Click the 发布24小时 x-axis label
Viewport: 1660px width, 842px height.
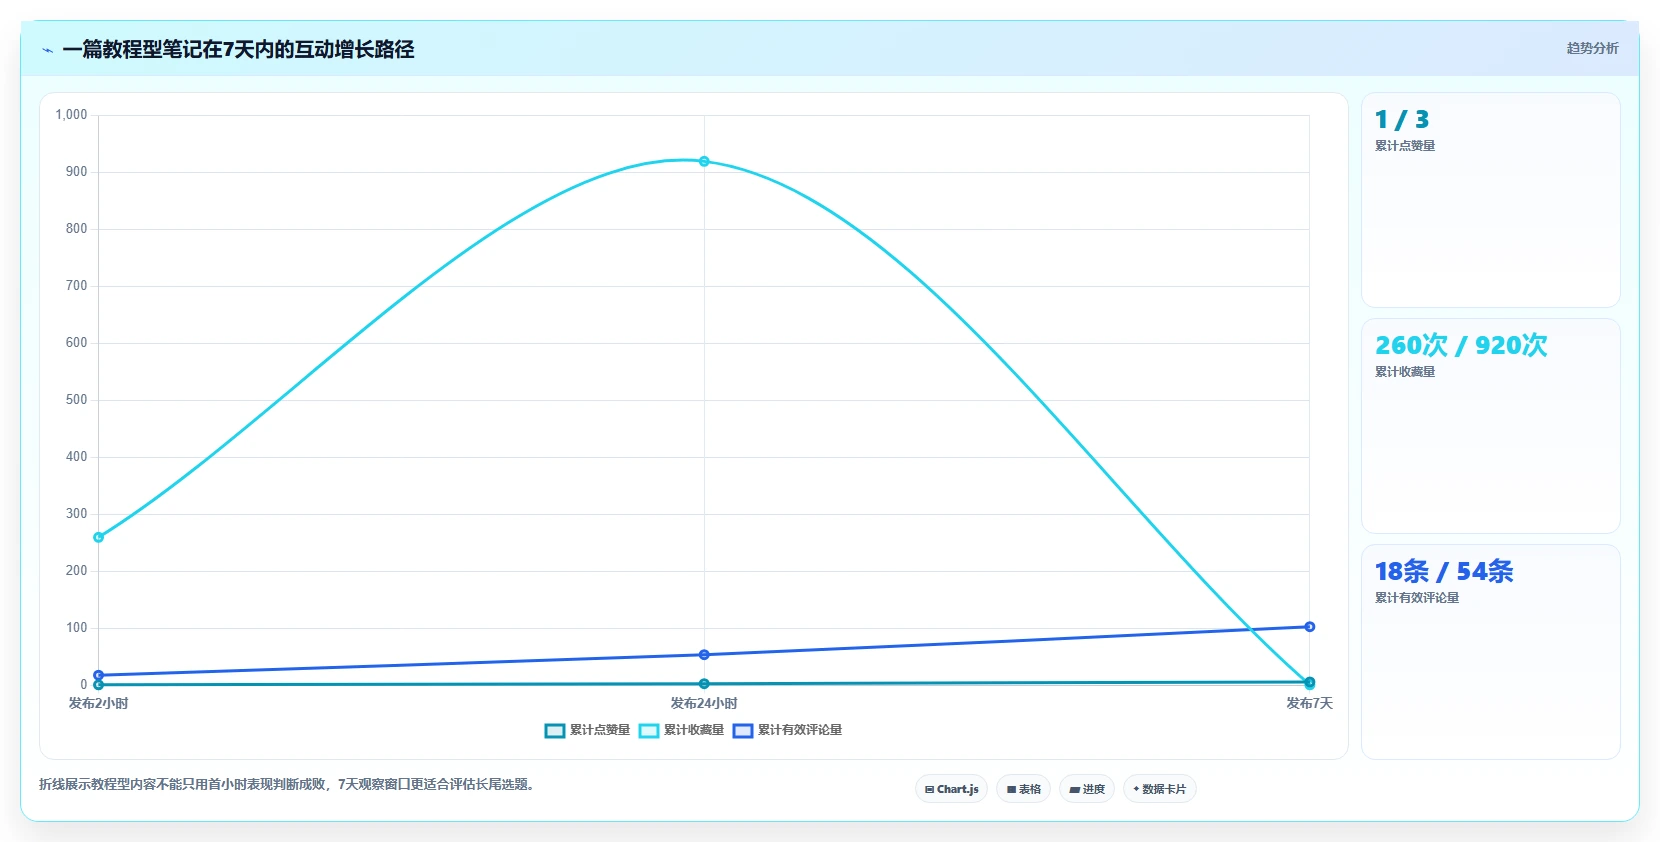tap(704, 704)
